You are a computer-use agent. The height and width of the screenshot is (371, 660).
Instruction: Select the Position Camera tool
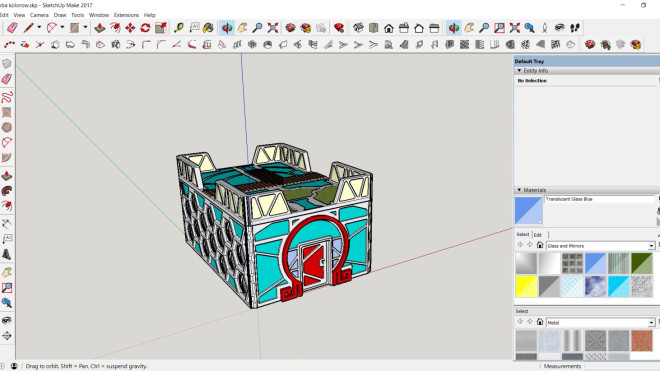click(x=544, y=28)
